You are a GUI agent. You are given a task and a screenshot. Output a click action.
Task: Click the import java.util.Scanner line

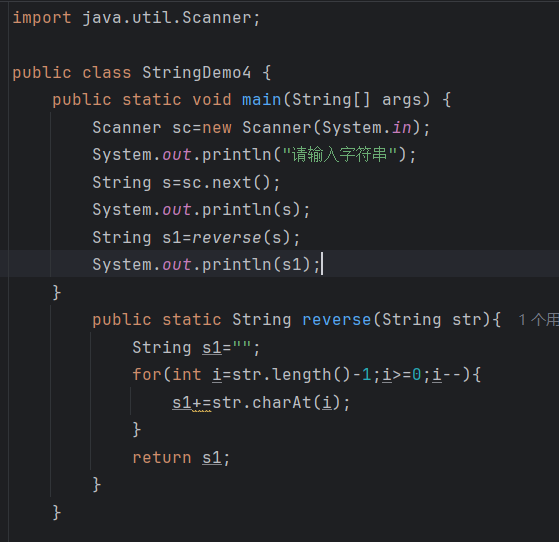pyautogui.click(x=137, y=18)
